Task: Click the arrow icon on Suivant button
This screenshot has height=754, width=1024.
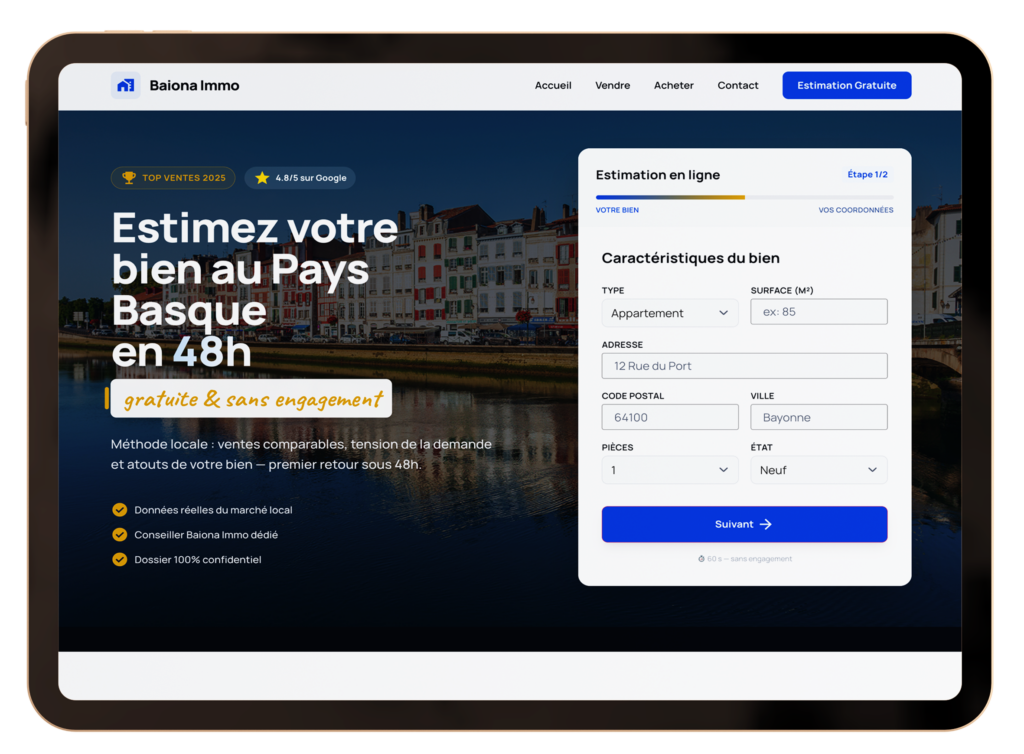Action: coord(766,524)
